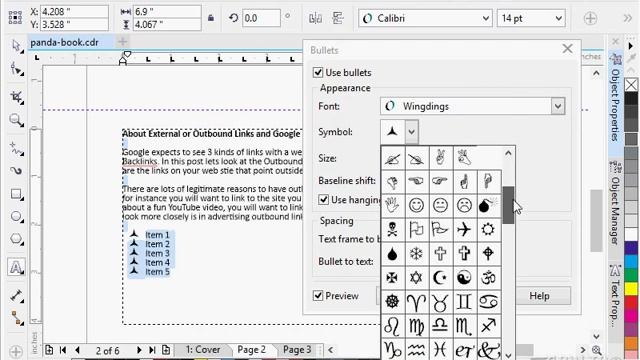Click the X position field
This screenshot has height=360, width=640.
(74, 11)
